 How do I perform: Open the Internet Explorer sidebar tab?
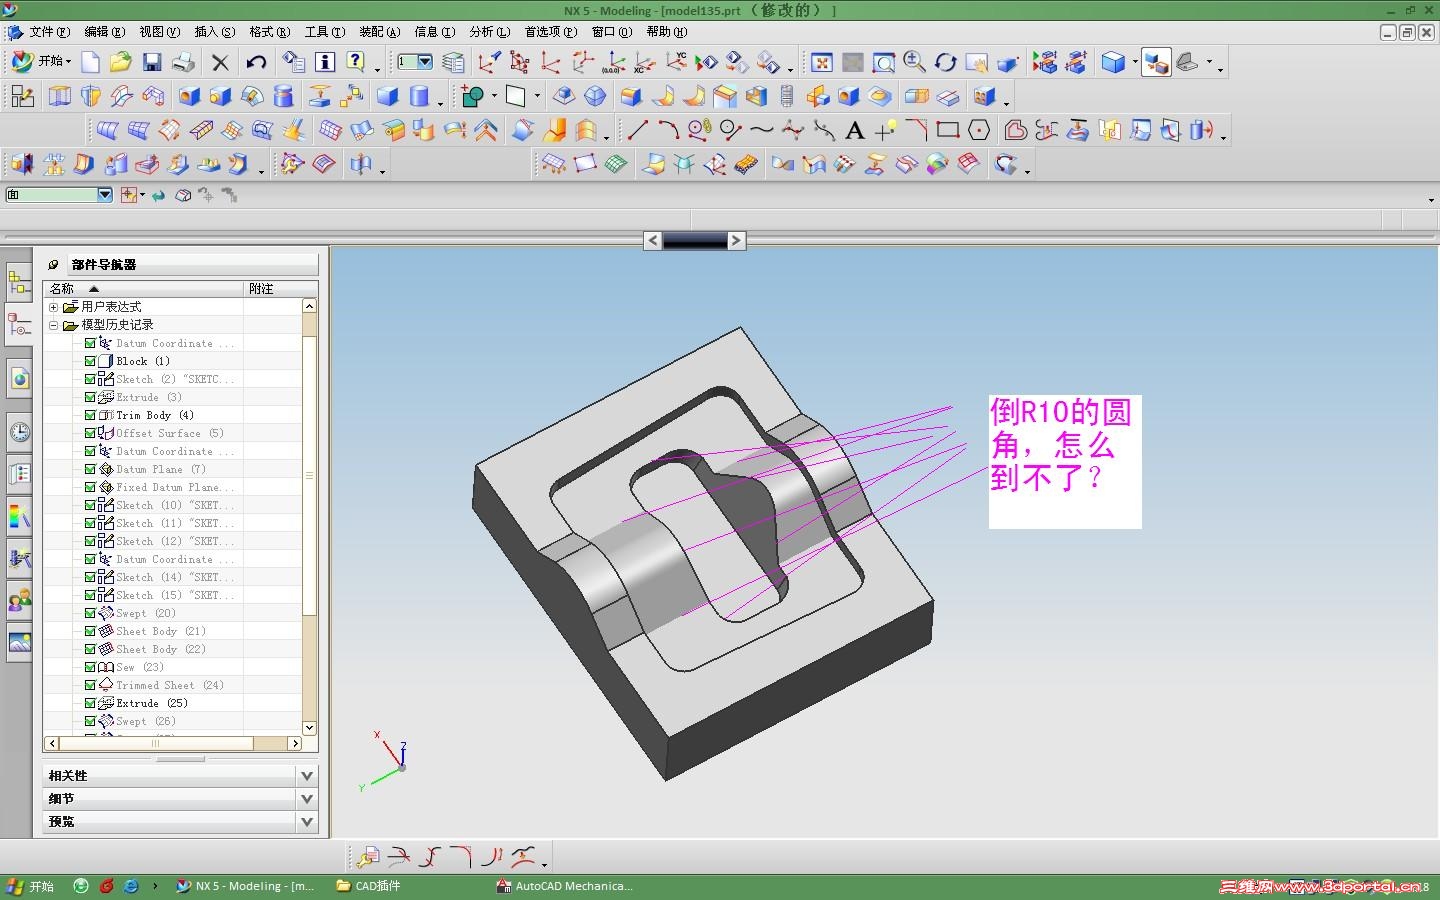click(19, 379)
